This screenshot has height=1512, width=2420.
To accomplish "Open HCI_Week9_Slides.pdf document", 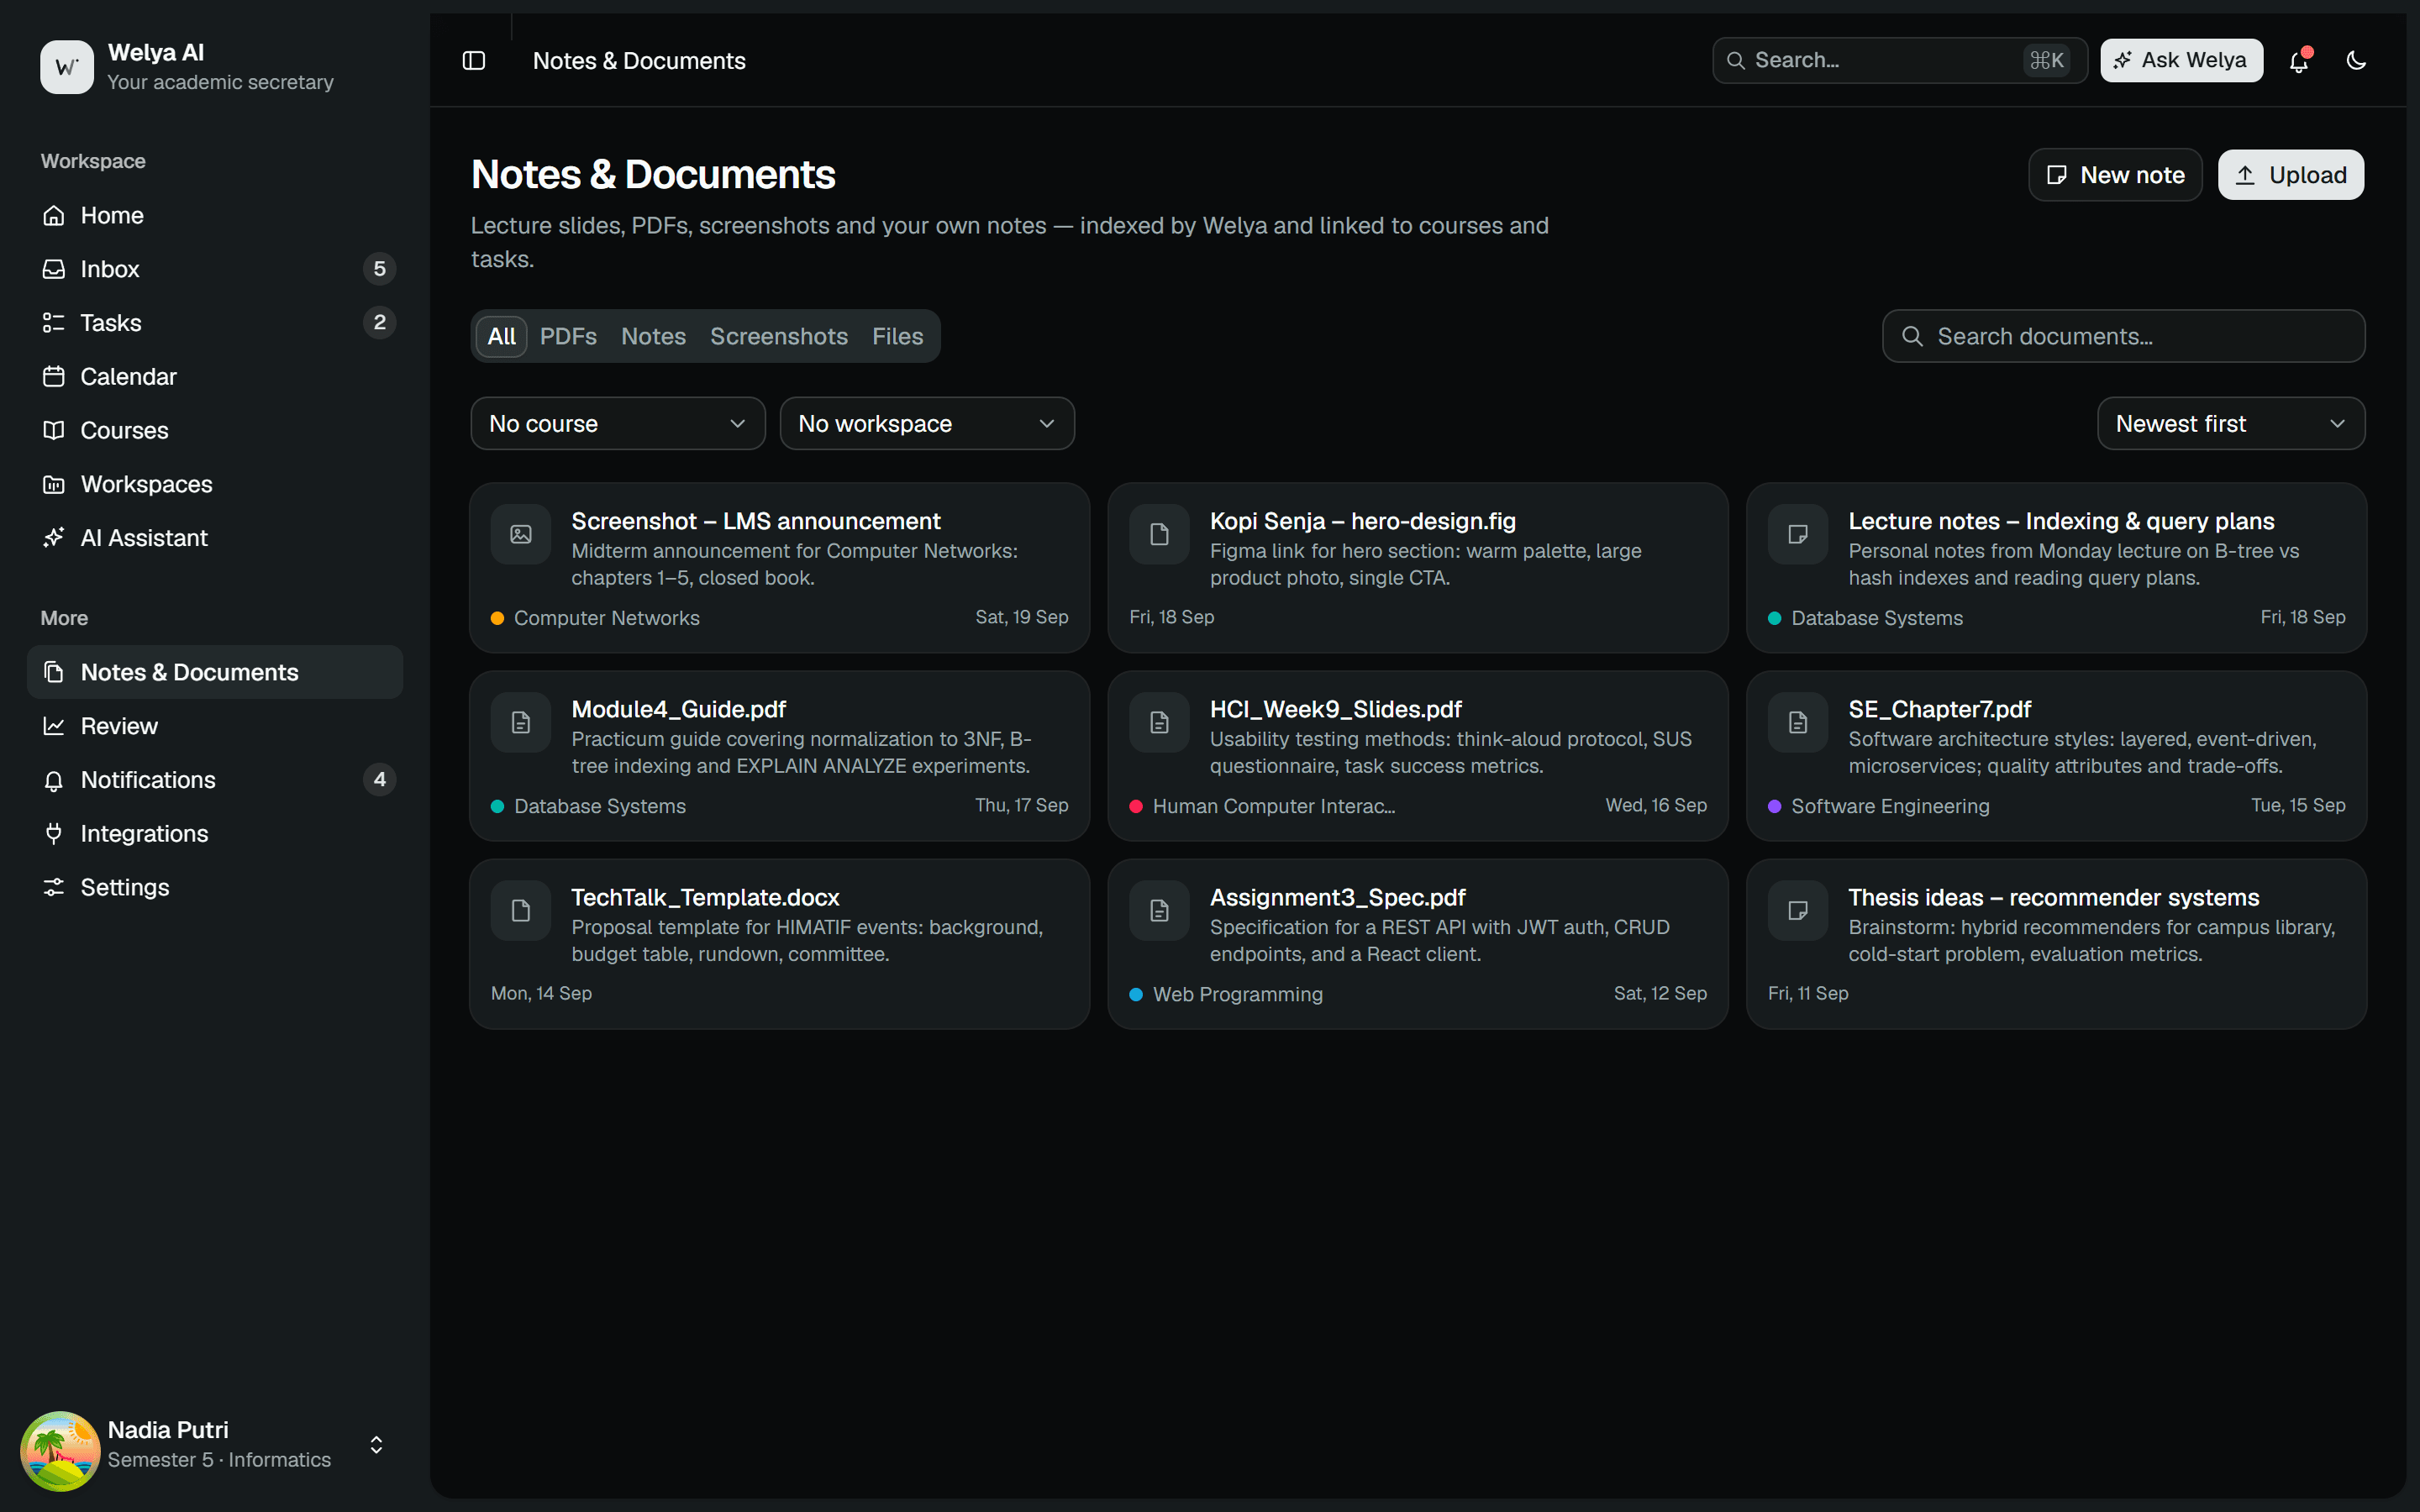I will coord(1418,756).
